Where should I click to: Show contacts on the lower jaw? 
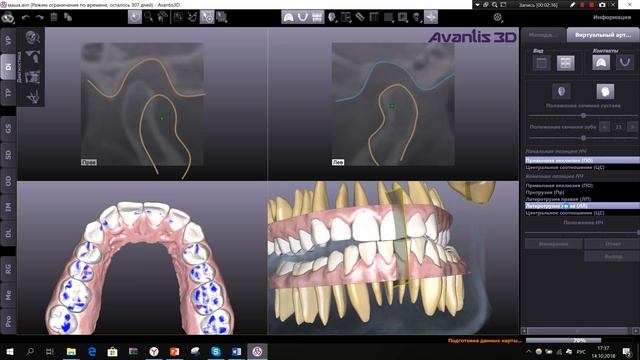click(x=625, y=63)
